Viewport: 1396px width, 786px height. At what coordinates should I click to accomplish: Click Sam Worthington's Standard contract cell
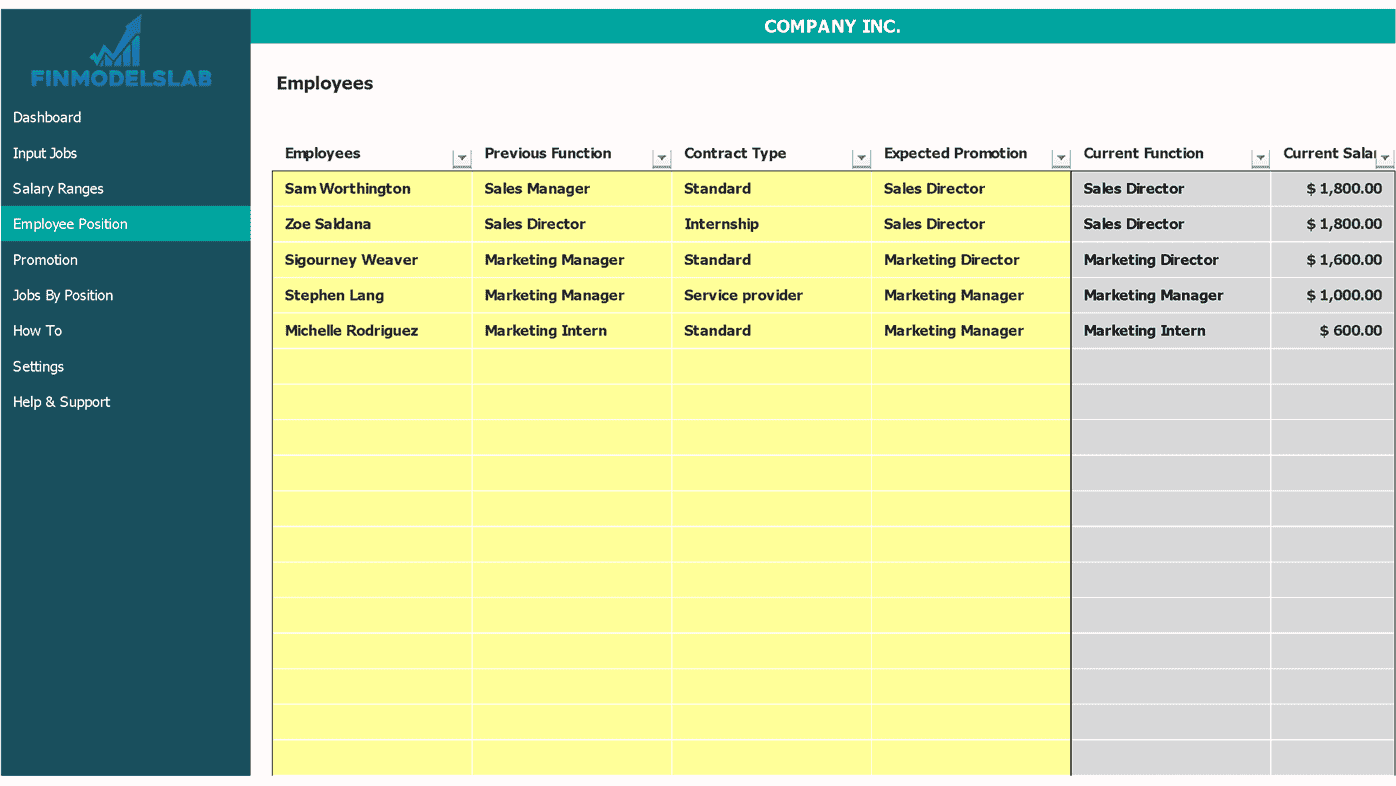tap(772, 189)
